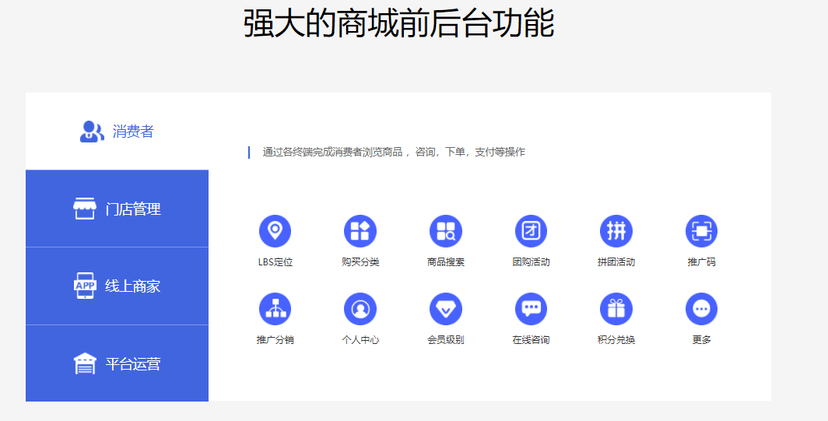Select the description starting 通过各终端完成
Image resolution: width=828 pixels, height=421 pixels.
pos(394,152)
